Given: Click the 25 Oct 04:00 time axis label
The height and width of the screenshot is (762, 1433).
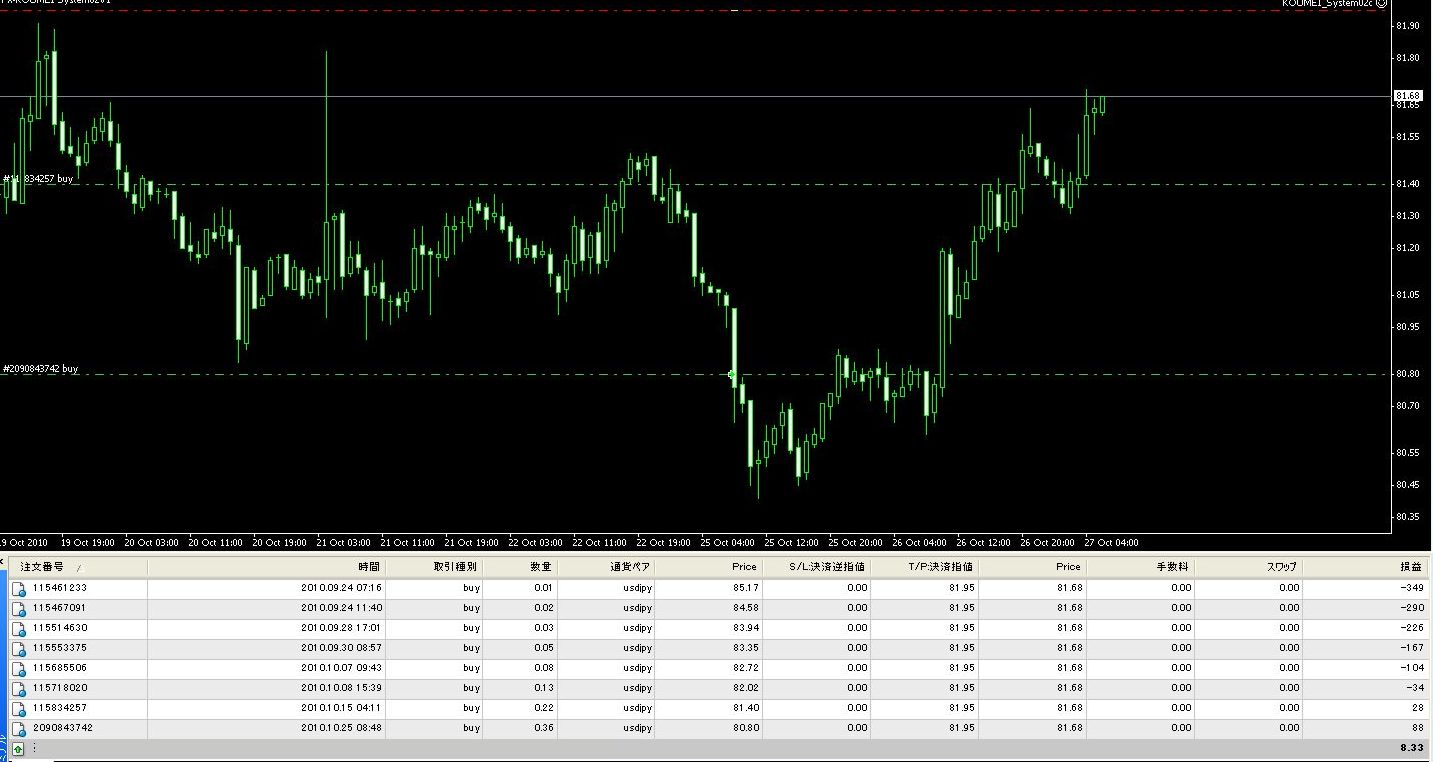Looking at the screenshot, I should 729,543.
